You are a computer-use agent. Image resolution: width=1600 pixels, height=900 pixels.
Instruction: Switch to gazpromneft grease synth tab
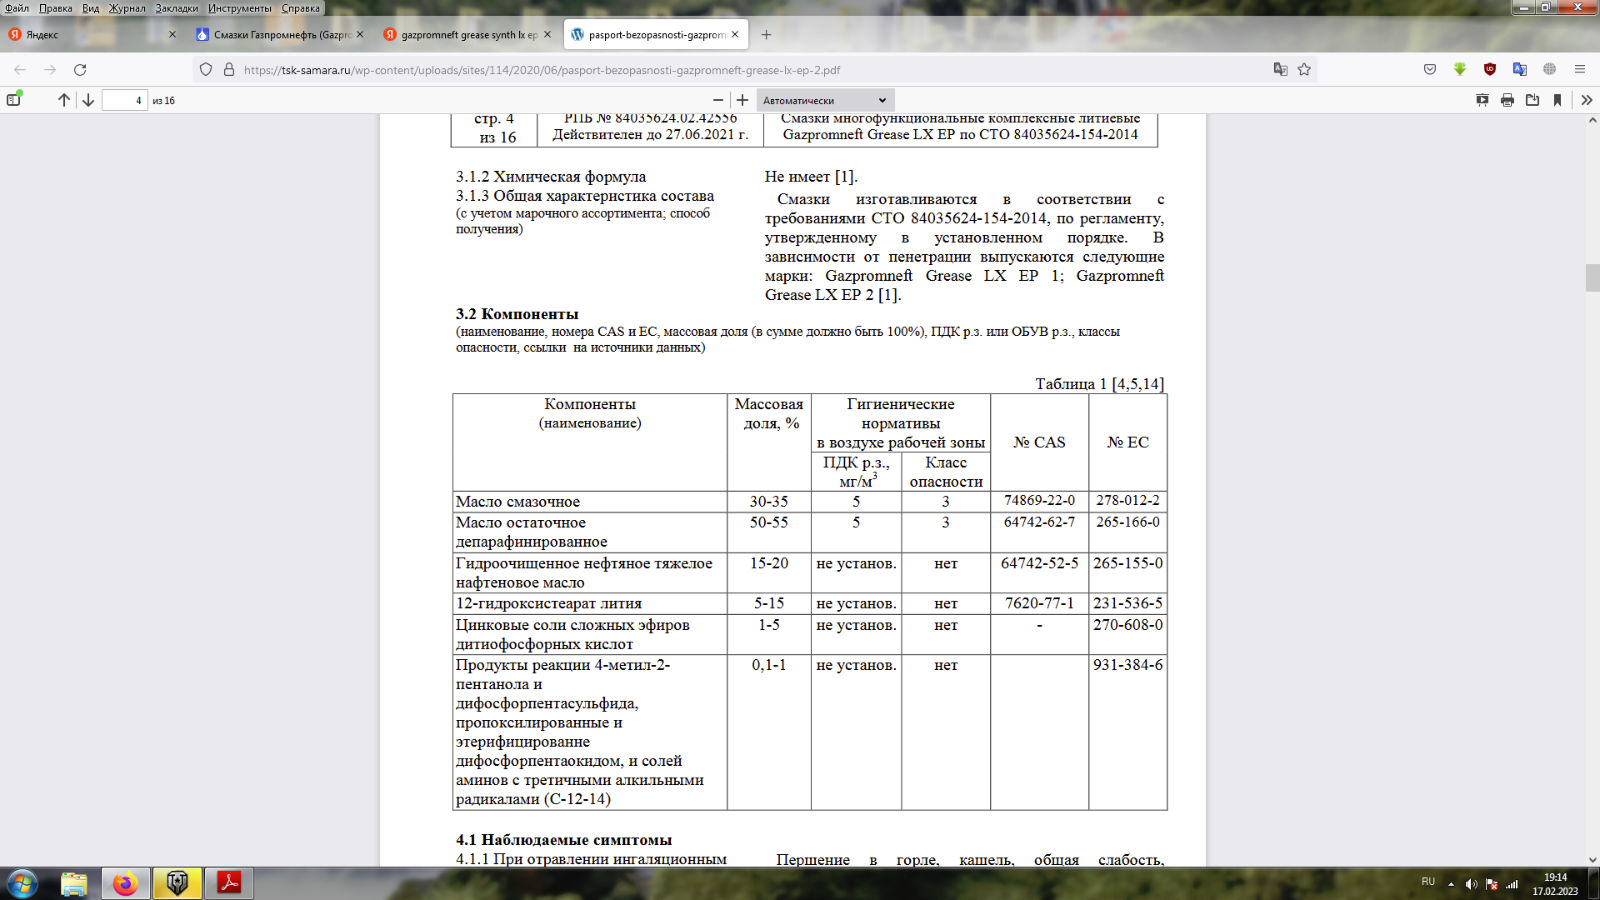pyautogui.click(x=468, y=34)
